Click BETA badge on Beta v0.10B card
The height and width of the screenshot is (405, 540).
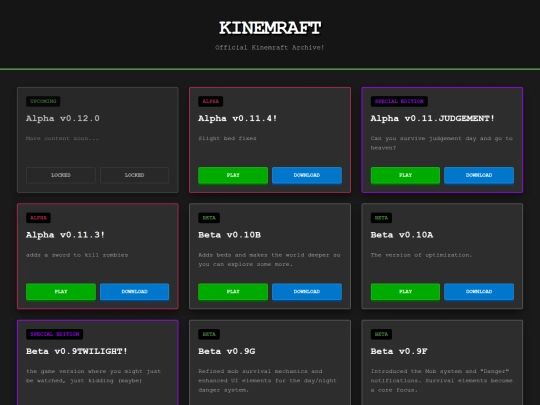(x=209, y=218)
